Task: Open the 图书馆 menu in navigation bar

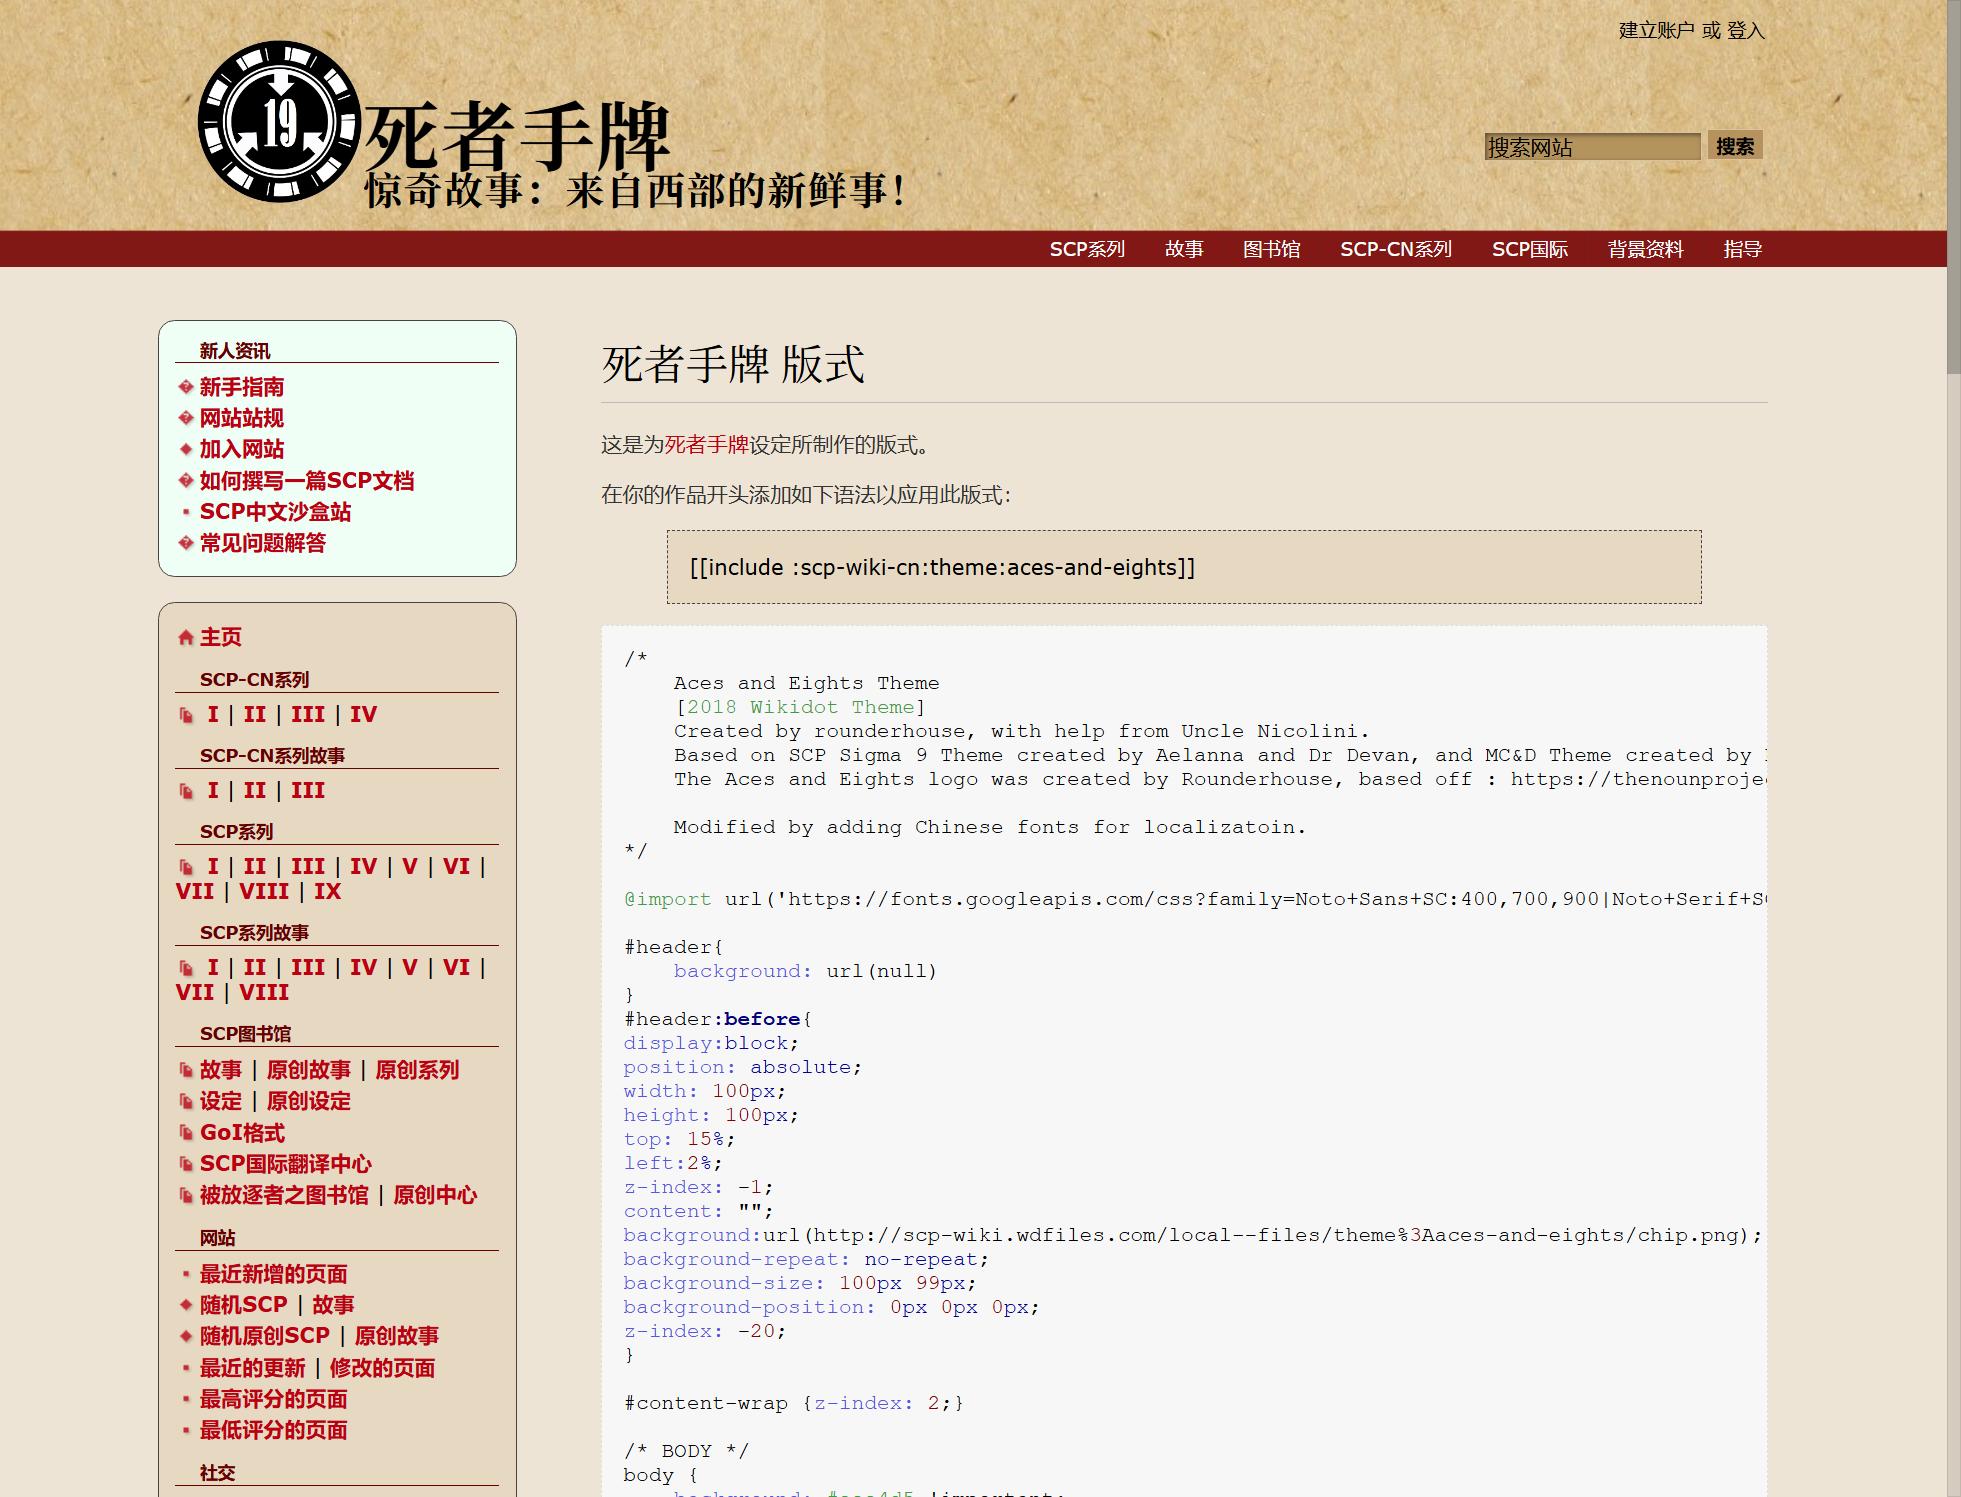Action: point(1271,249)
